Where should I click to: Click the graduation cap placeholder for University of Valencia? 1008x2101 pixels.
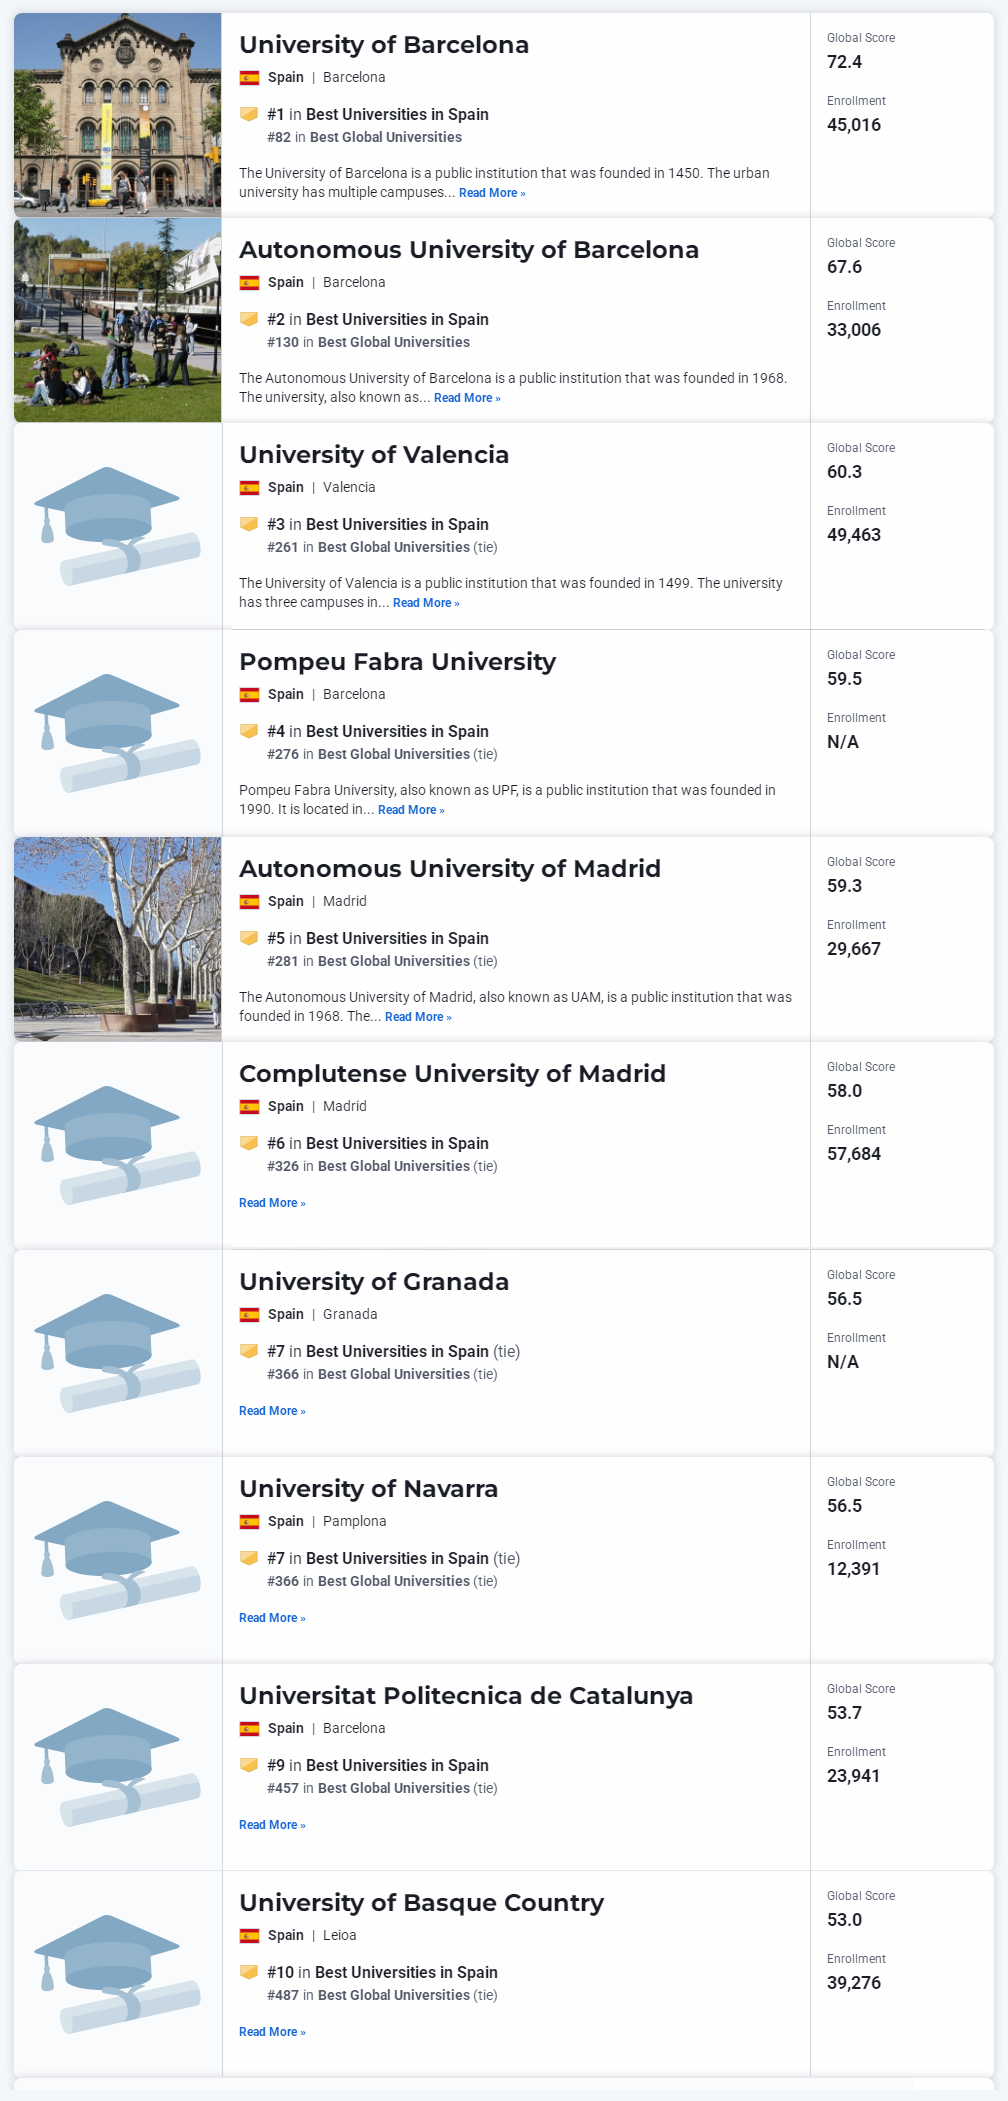coord(117,526)
